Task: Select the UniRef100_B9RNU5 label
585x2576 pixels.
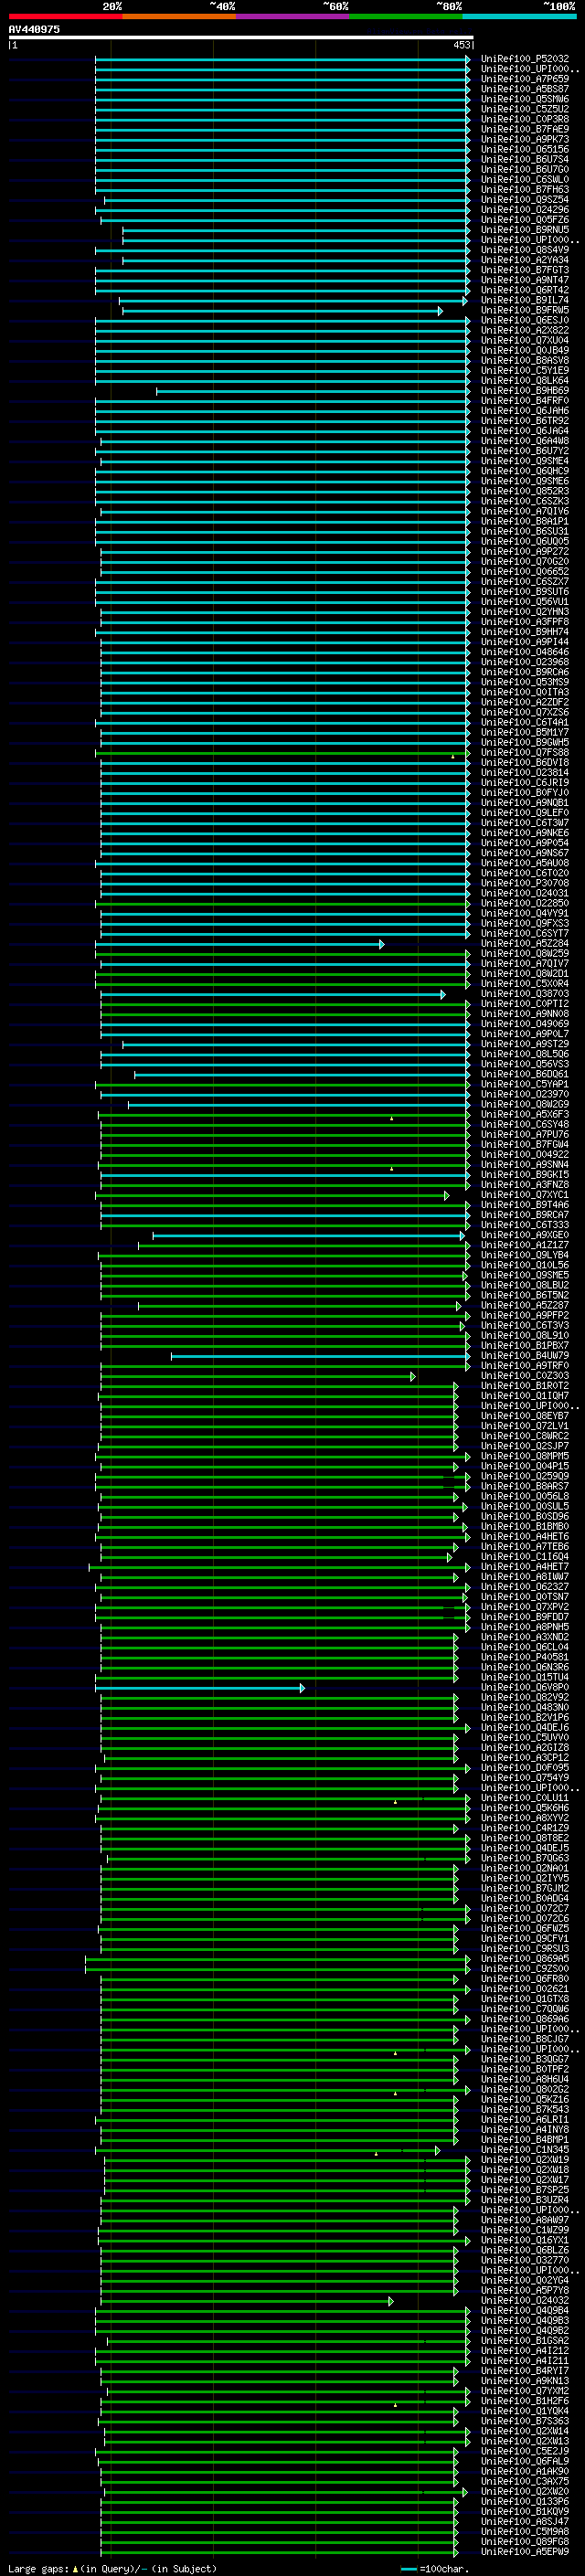Action: click(x=525, y=230)
